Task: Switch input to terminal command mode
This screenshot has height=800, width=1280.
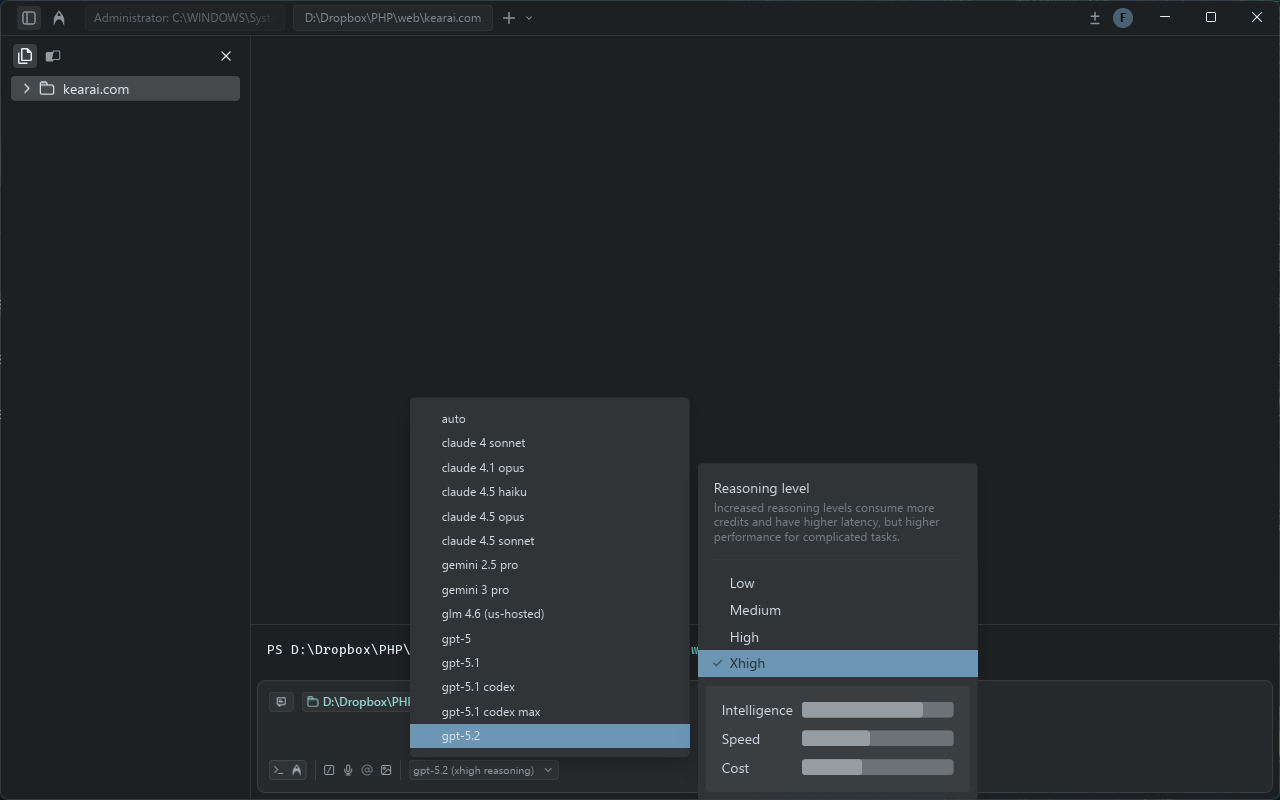Action: click(x=279, y=770)
